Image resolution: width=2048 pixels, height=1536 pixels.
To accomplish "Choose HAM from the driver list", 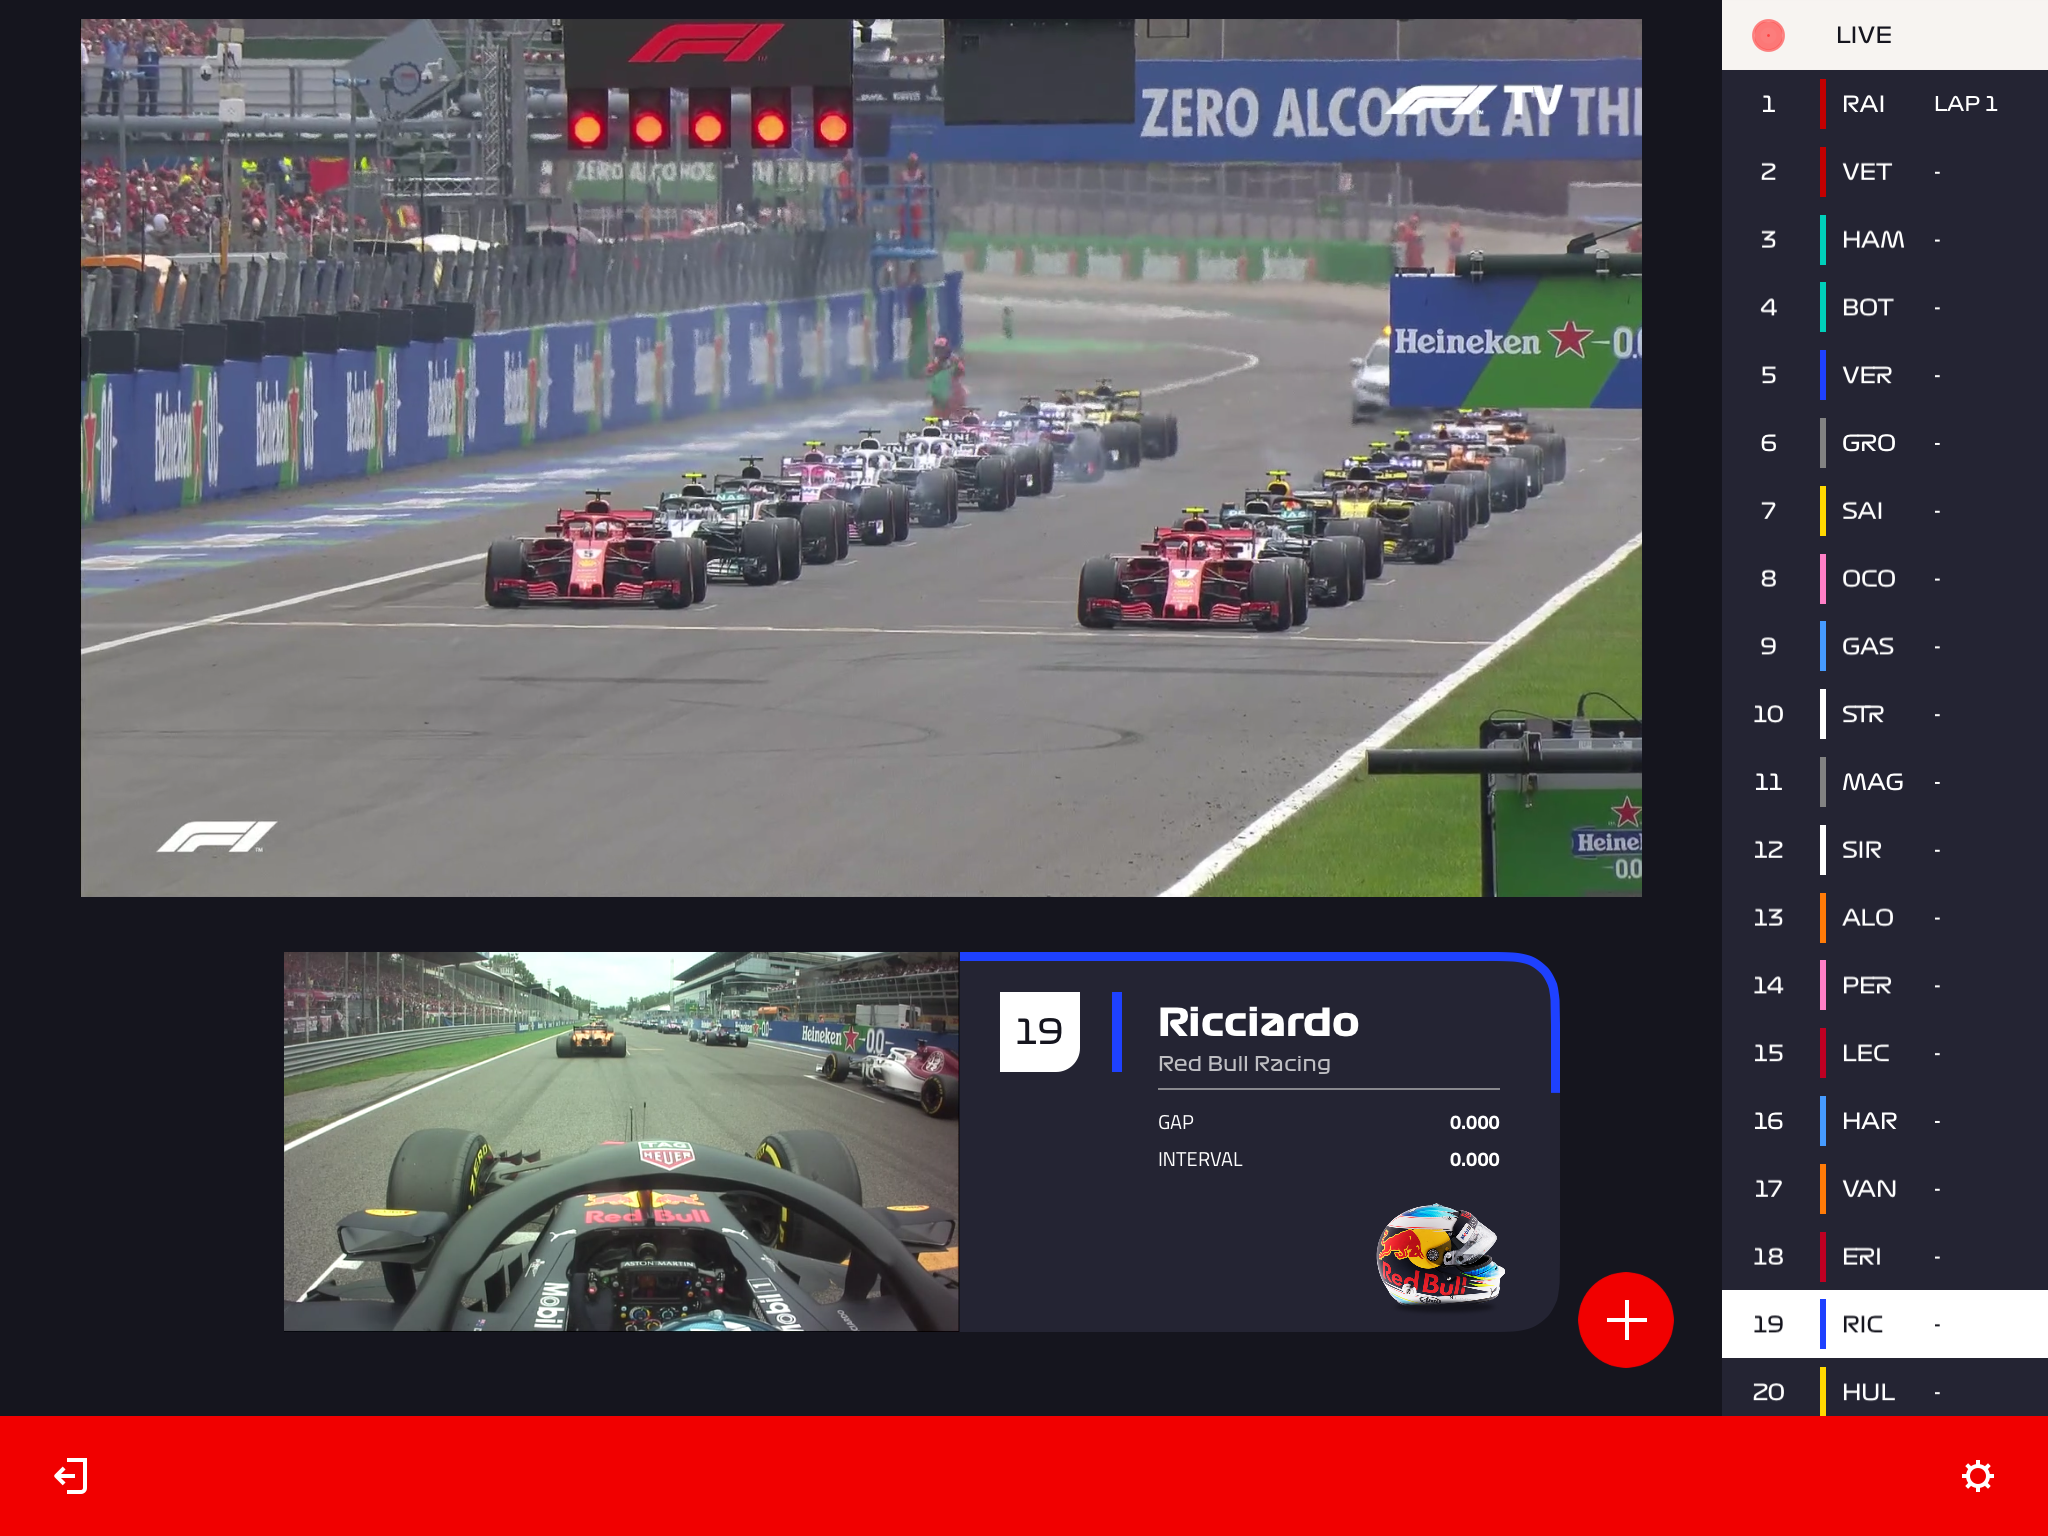I will click(x=1872, y=240).
